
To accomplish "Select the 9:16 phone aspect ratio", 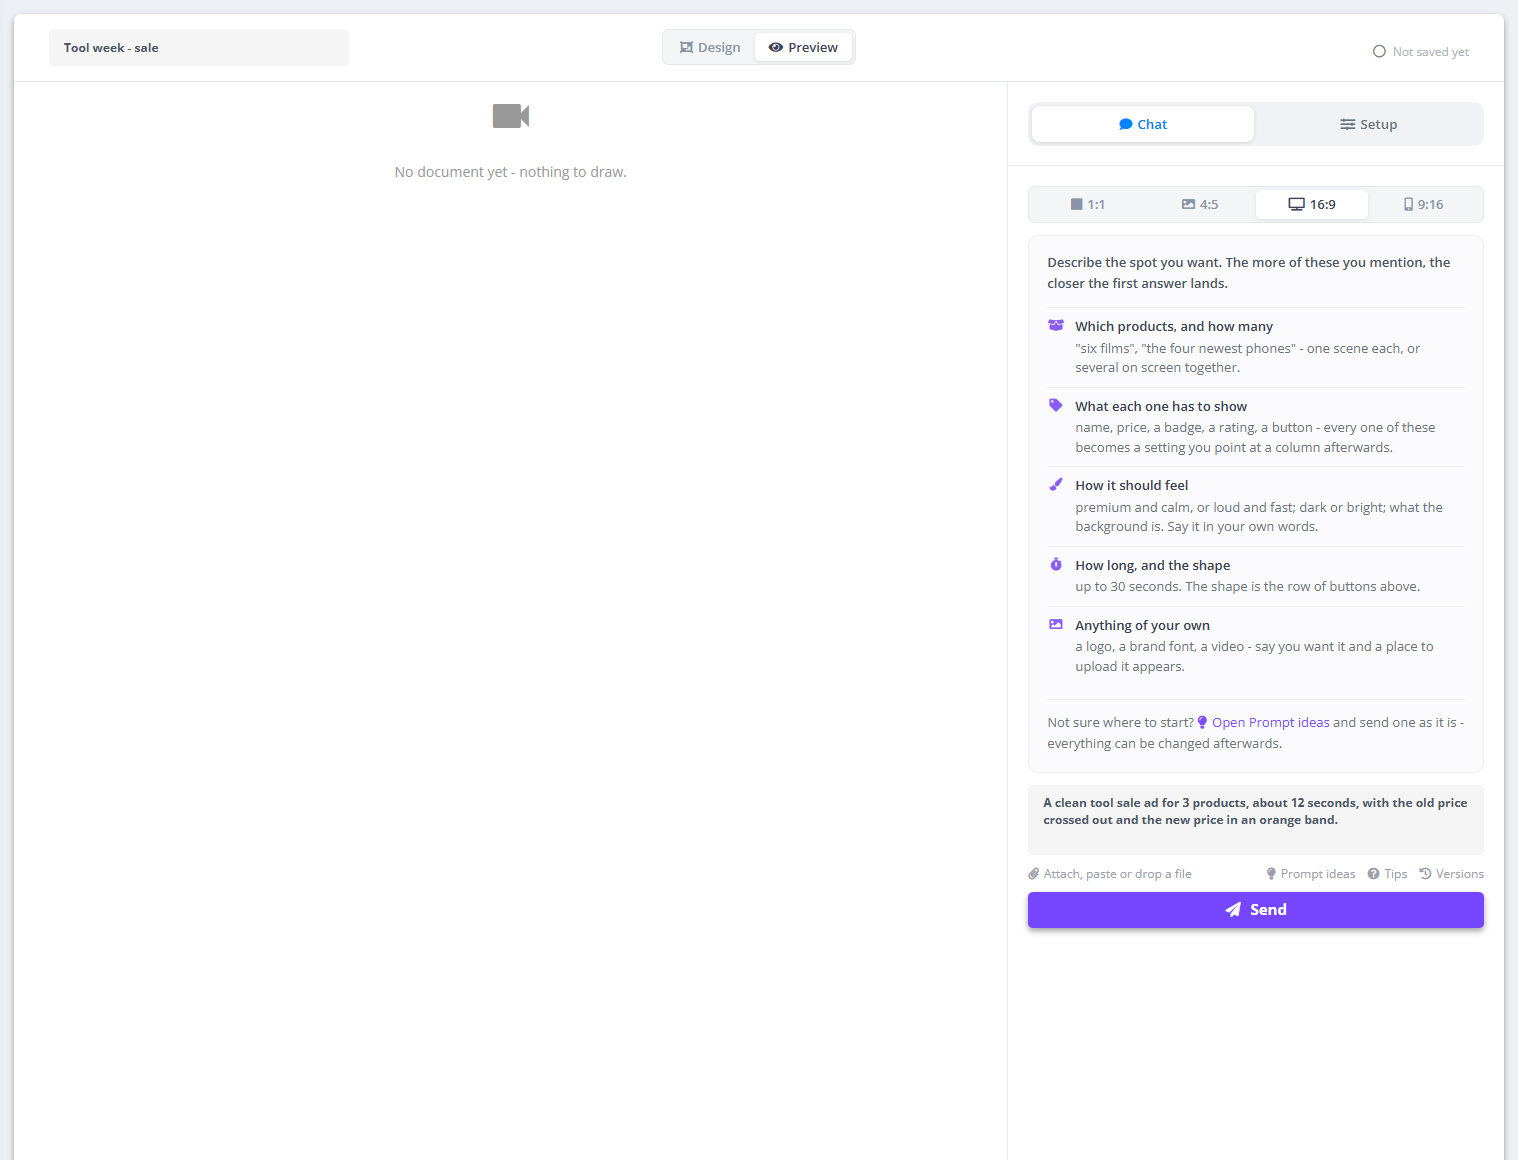I will (1424, 204).
